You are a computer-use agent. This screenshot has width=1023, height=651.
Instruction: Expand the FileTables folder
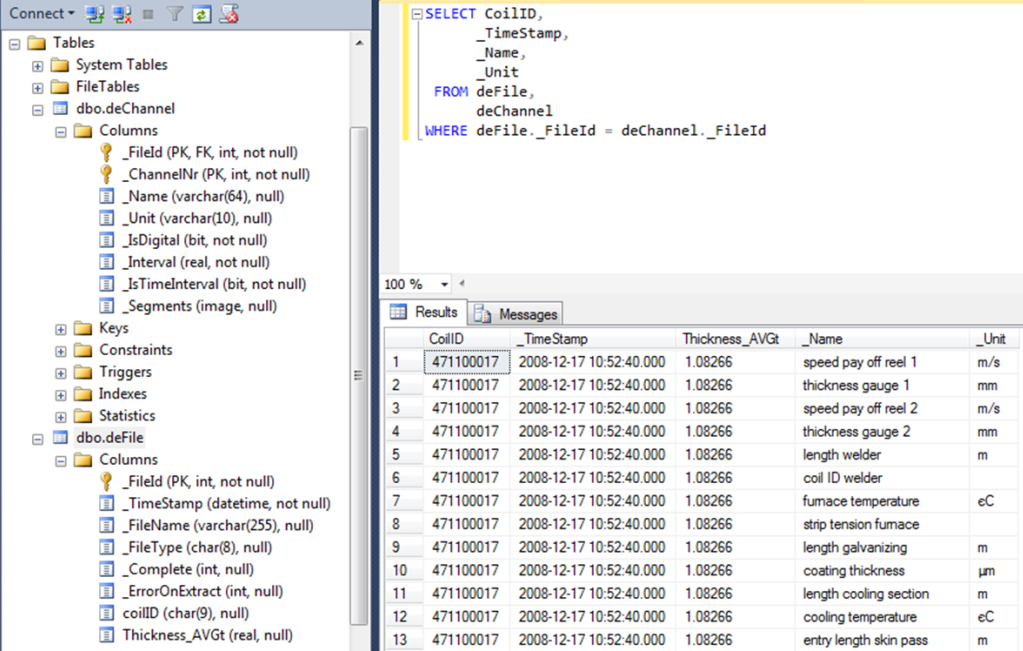point(38,88)
